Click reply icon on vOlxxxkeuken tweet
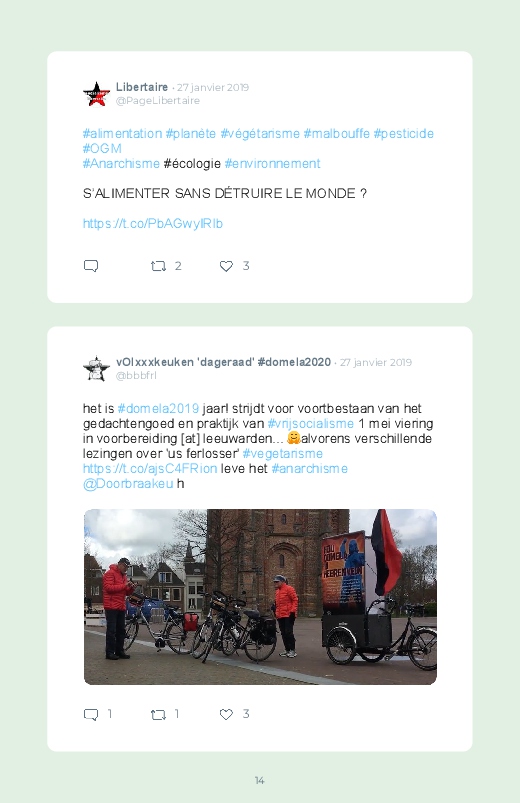The image size is (520, 803). click(x=91, y=714)
